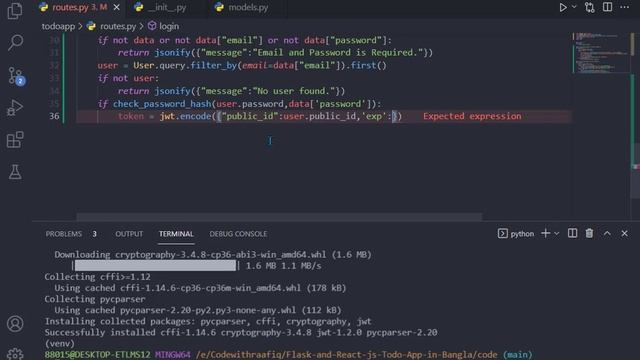Click 'Collecting pycparser' terminal line
Image resolution: width=640 pixels, height=360 pixels.
point(95,299)
